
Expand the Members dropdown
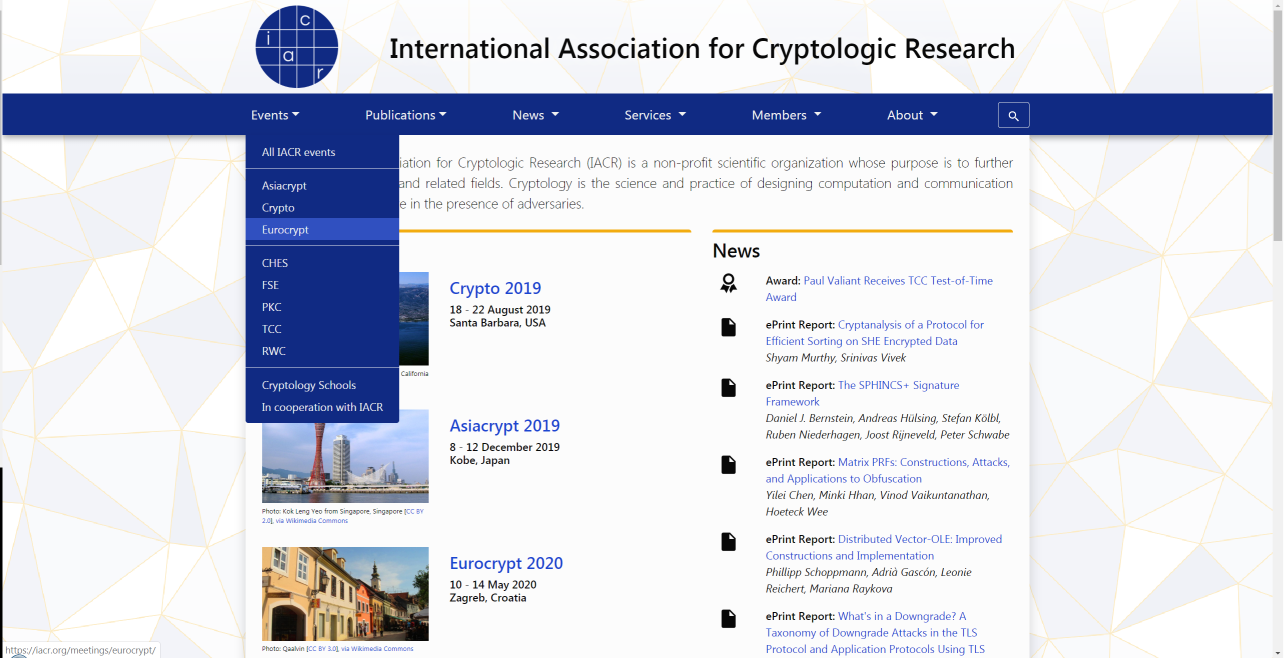pyautogui.click(x=785, y=114)
